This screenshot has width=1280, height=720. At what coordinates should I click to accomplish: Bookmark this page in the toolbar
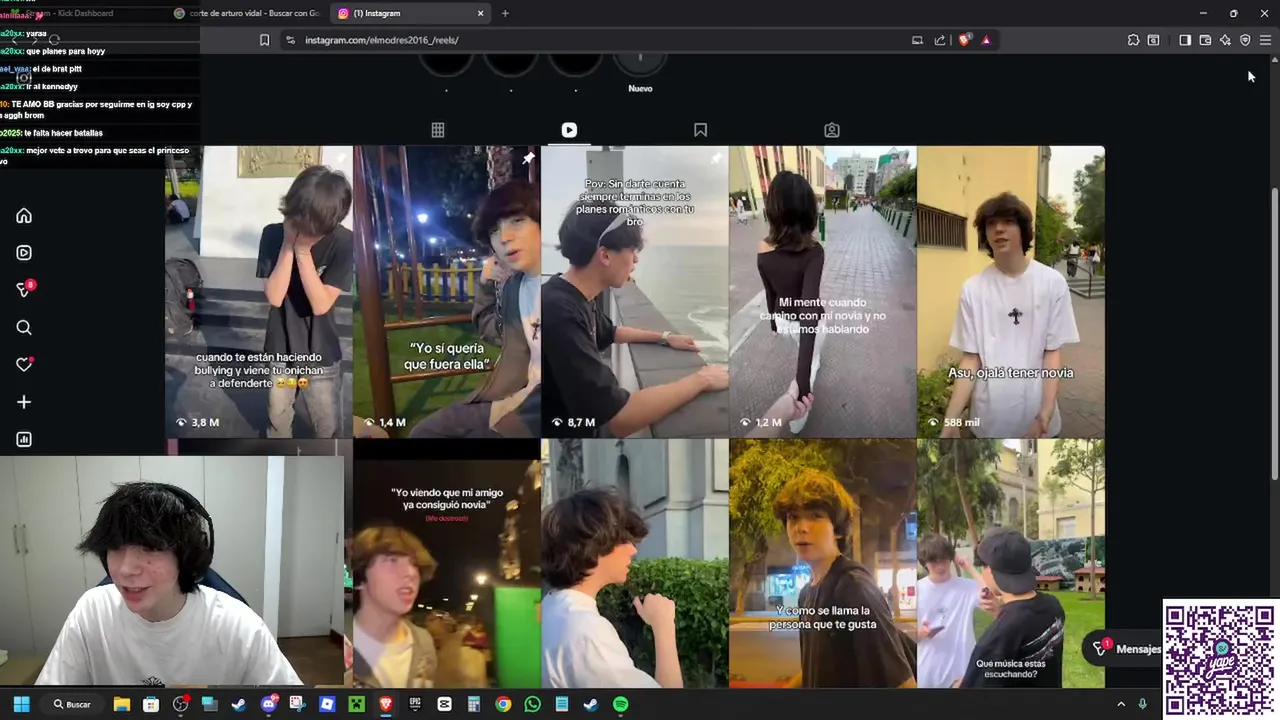(264, 40)
